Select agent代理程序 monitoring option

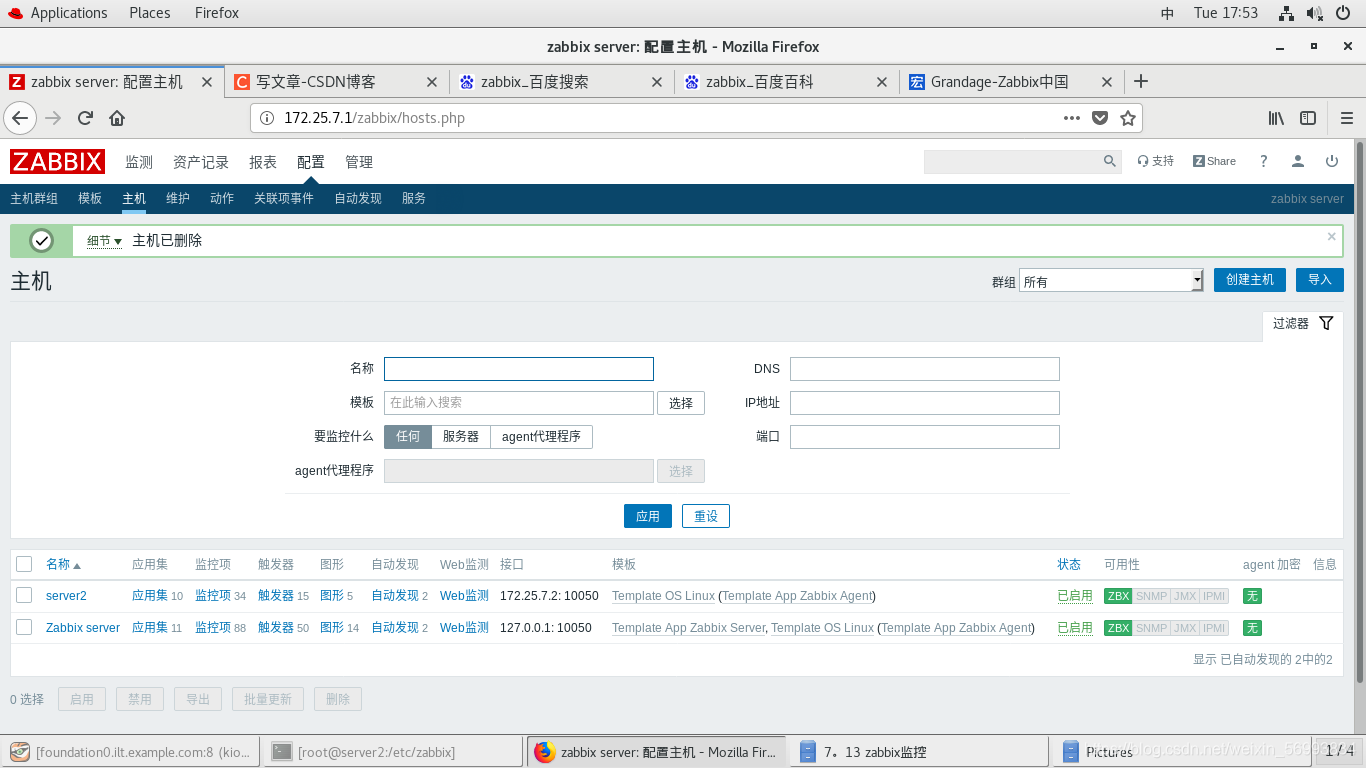point(541,437)
